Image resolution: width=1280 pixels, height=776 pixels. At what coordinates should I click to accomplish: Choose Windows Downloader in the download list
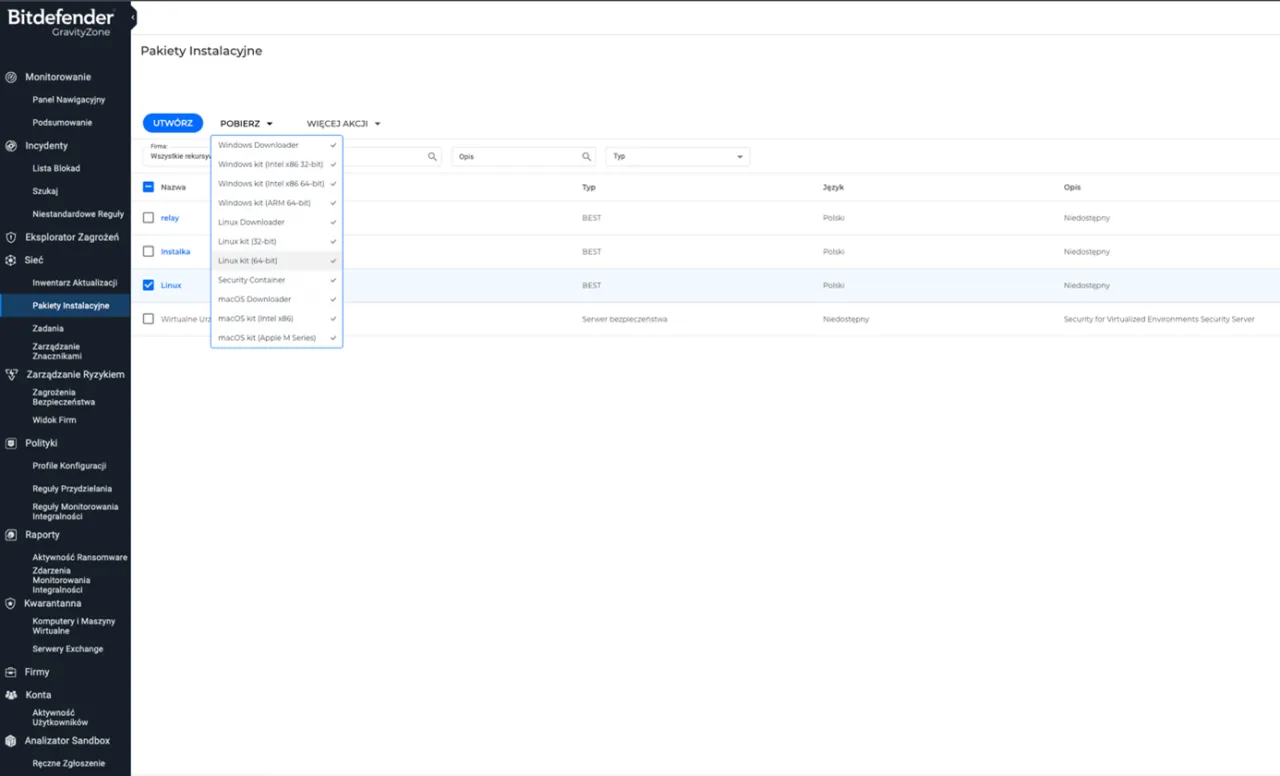coord(258,146)
